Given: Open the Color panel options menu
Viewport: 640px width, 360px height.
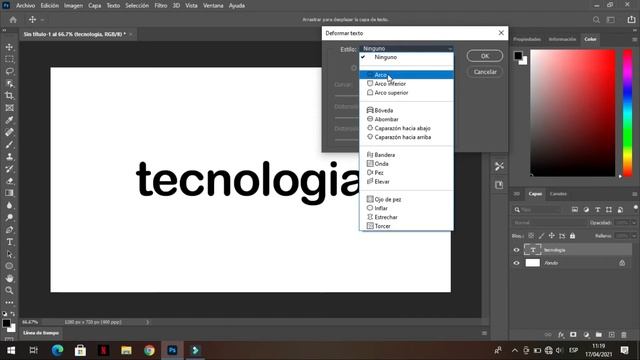Looking at the screenshot, I should click(634, 39).
